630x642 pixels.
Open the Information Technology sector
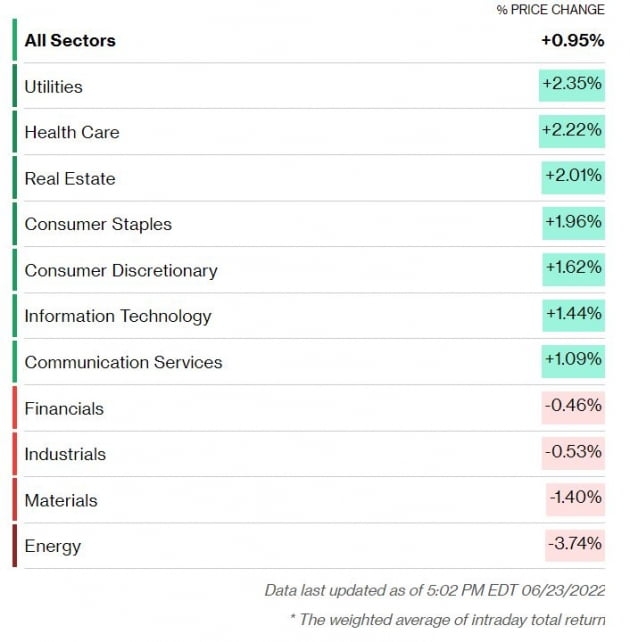(x=118, y=316)
